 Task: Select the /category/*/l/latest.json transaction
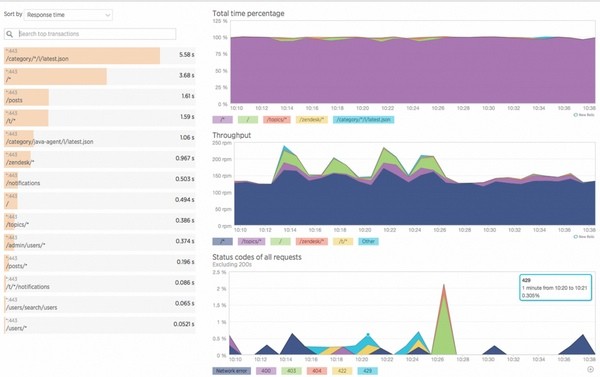click(x=99, y=55)
